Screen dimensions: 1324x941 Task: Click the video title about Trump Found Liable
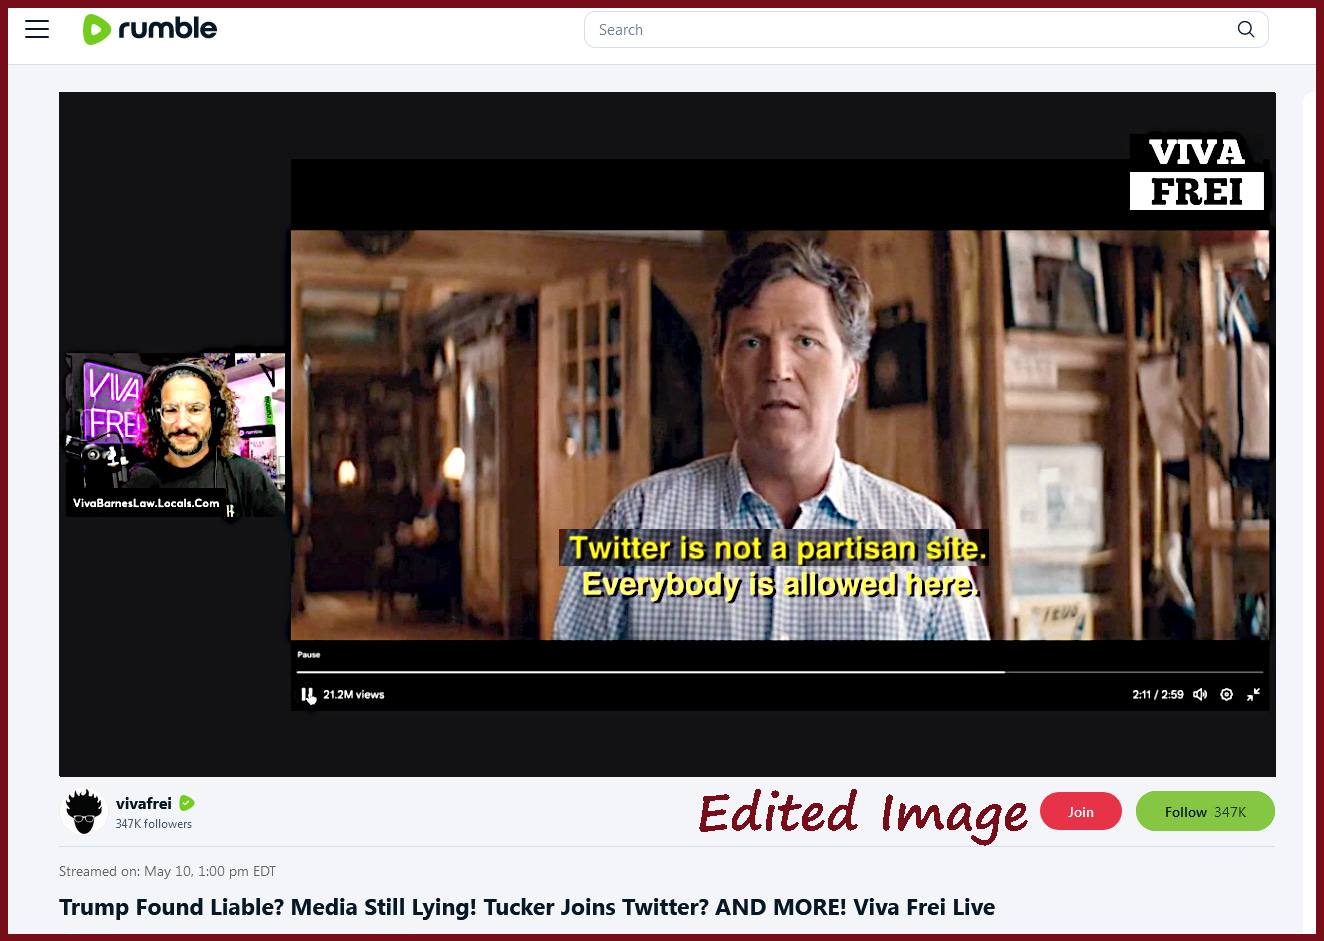tap(527, 907)
